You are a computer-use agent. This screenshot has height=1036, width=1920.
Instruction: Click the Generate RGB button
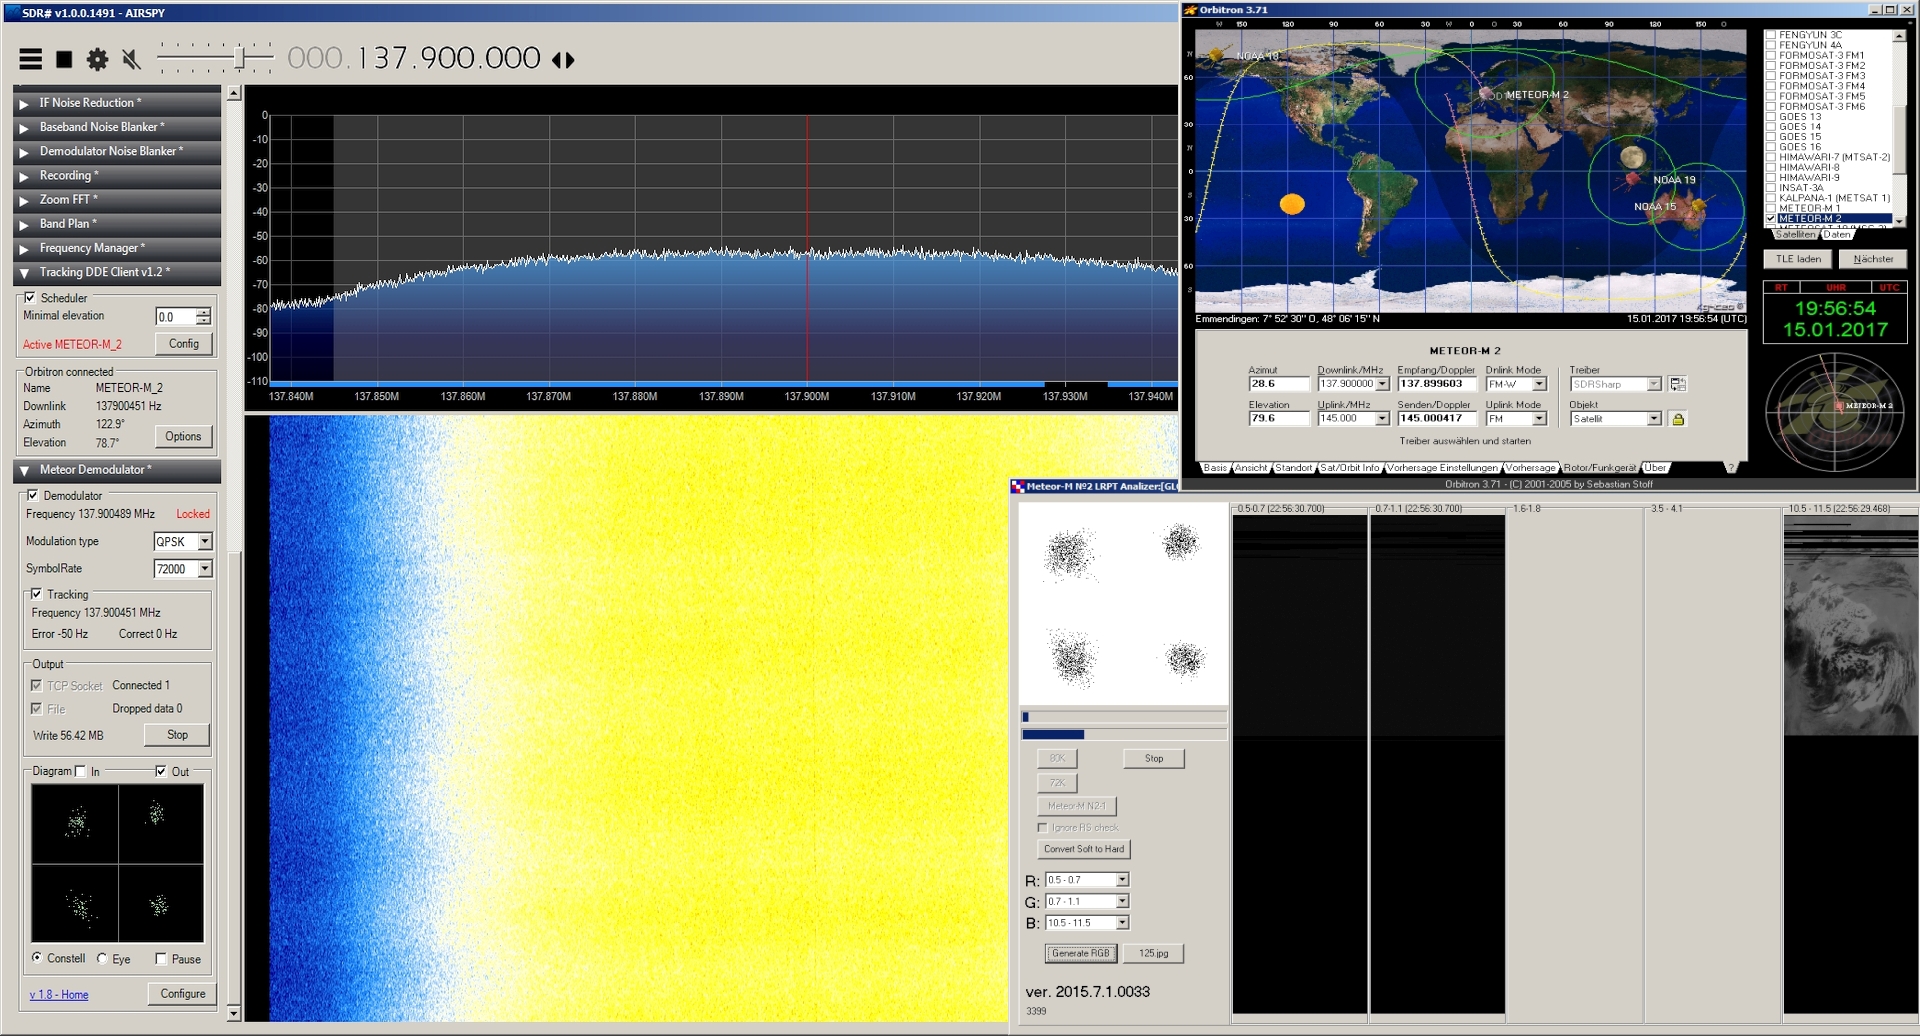point(1080,953)
